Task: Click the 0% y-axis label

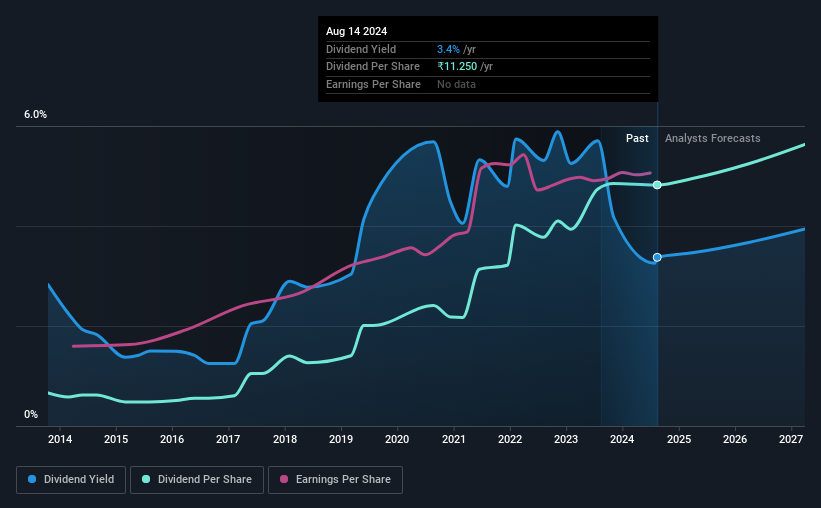Action: (x=31, y=414)
